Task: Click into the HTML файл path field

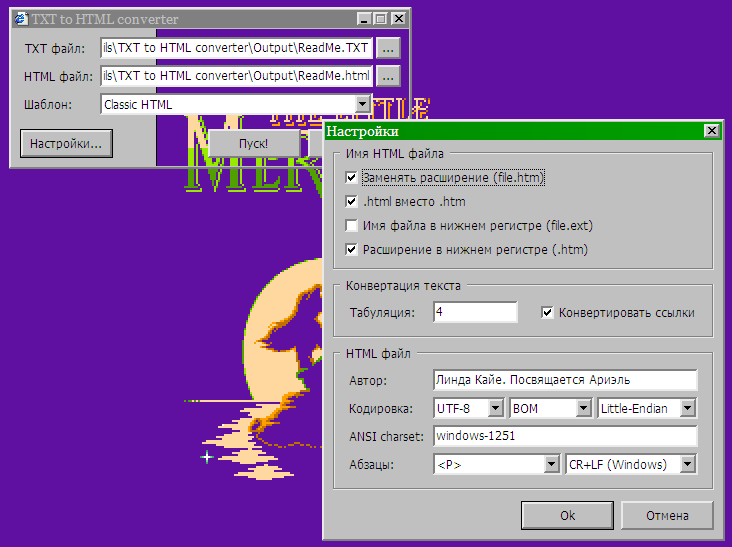Action: [236, 76]
